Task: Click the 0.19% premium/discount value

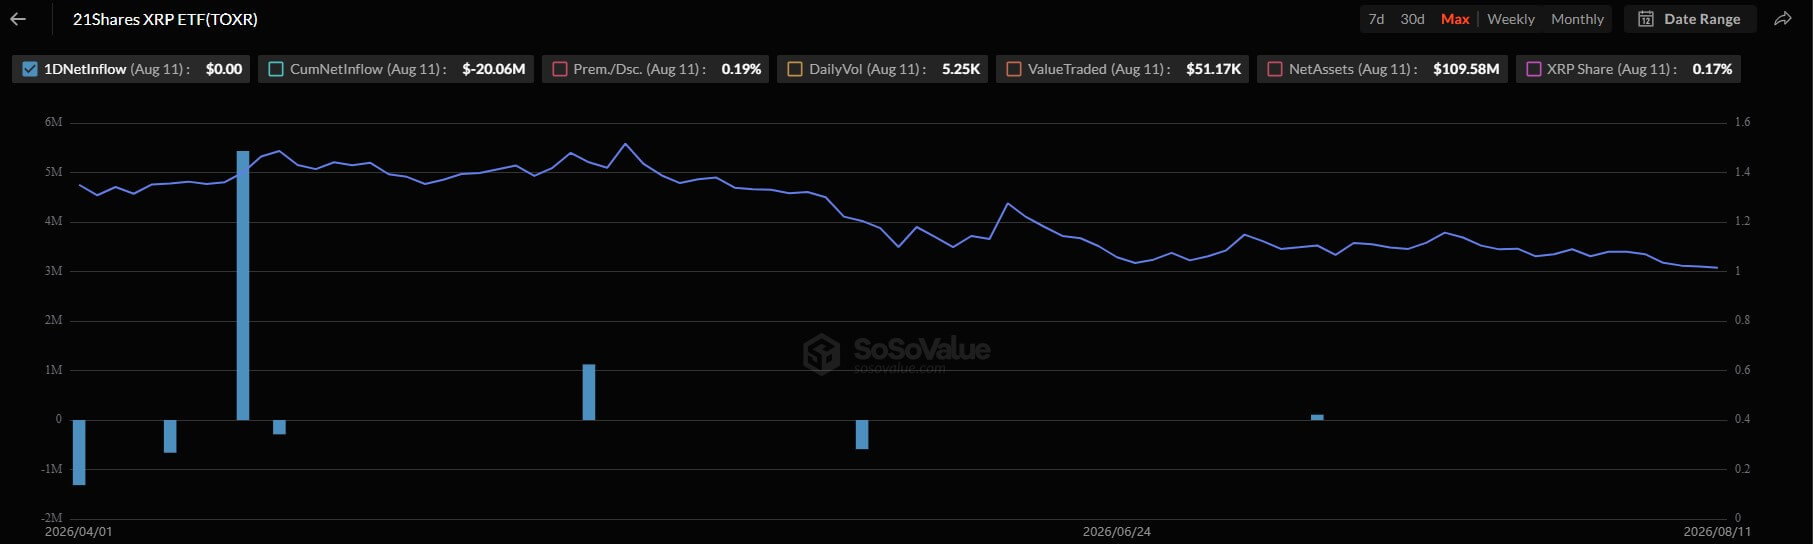Action: 741,69
